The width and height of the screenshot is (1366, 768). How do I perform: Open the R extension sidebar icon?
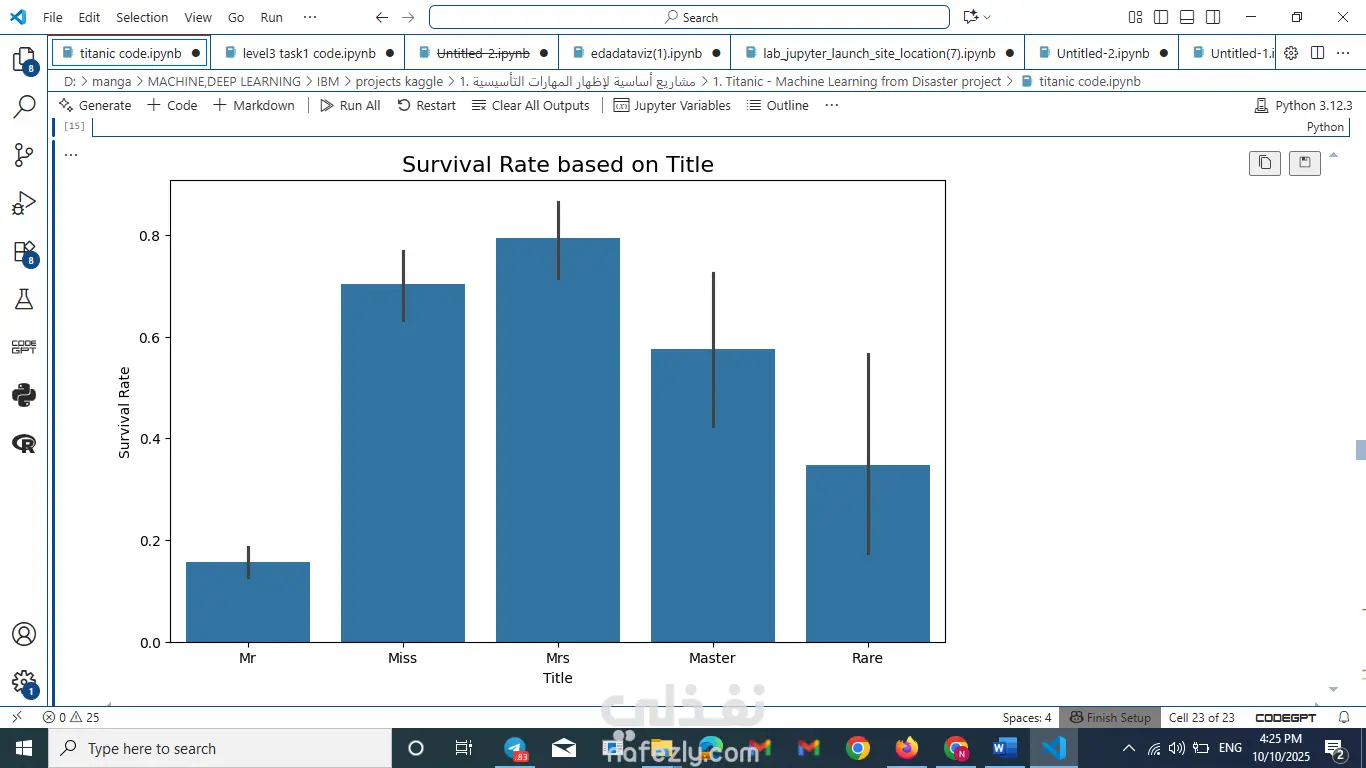[x=24, y=443]
